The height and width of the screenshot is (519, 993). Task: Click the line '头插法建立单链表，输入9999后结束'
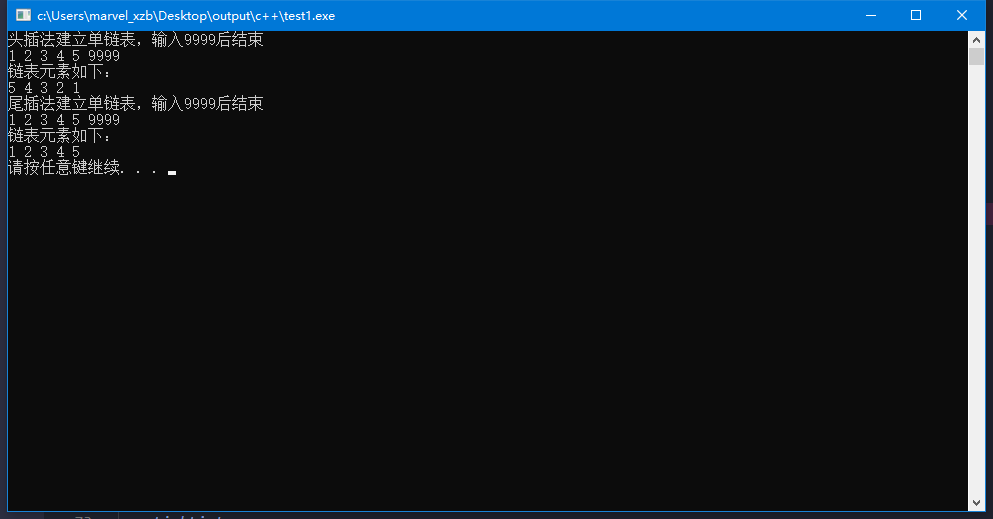pos(136,40)
